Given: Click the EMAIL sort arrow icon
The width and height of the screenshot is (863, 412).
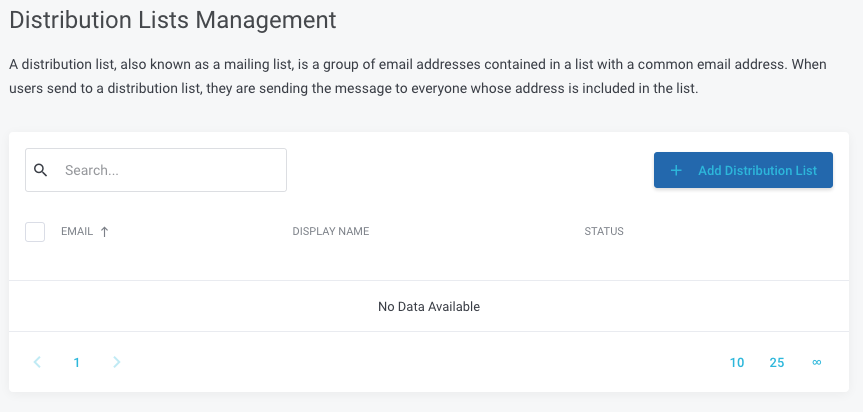Looking at the screenshot, I should [x=105, y=232].
